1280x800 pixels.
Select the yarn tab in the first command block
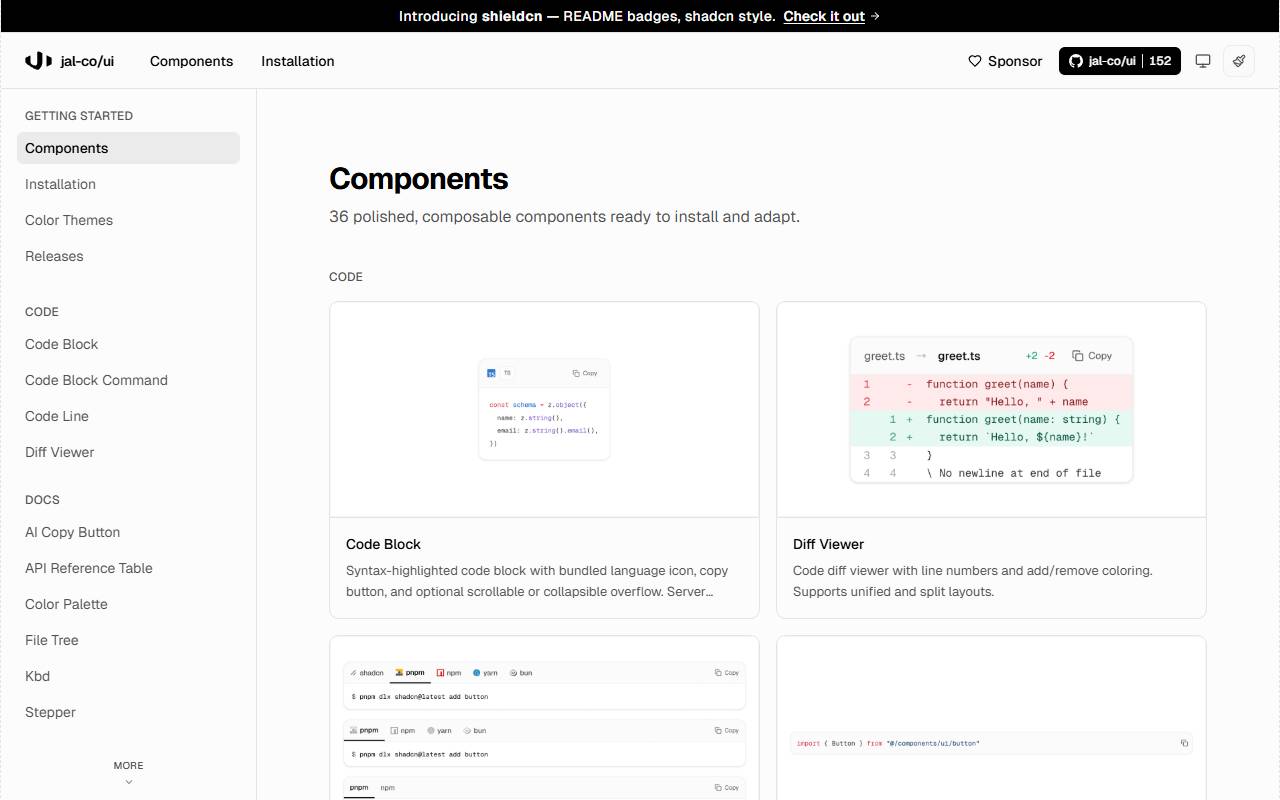click(x=485, y=673)
